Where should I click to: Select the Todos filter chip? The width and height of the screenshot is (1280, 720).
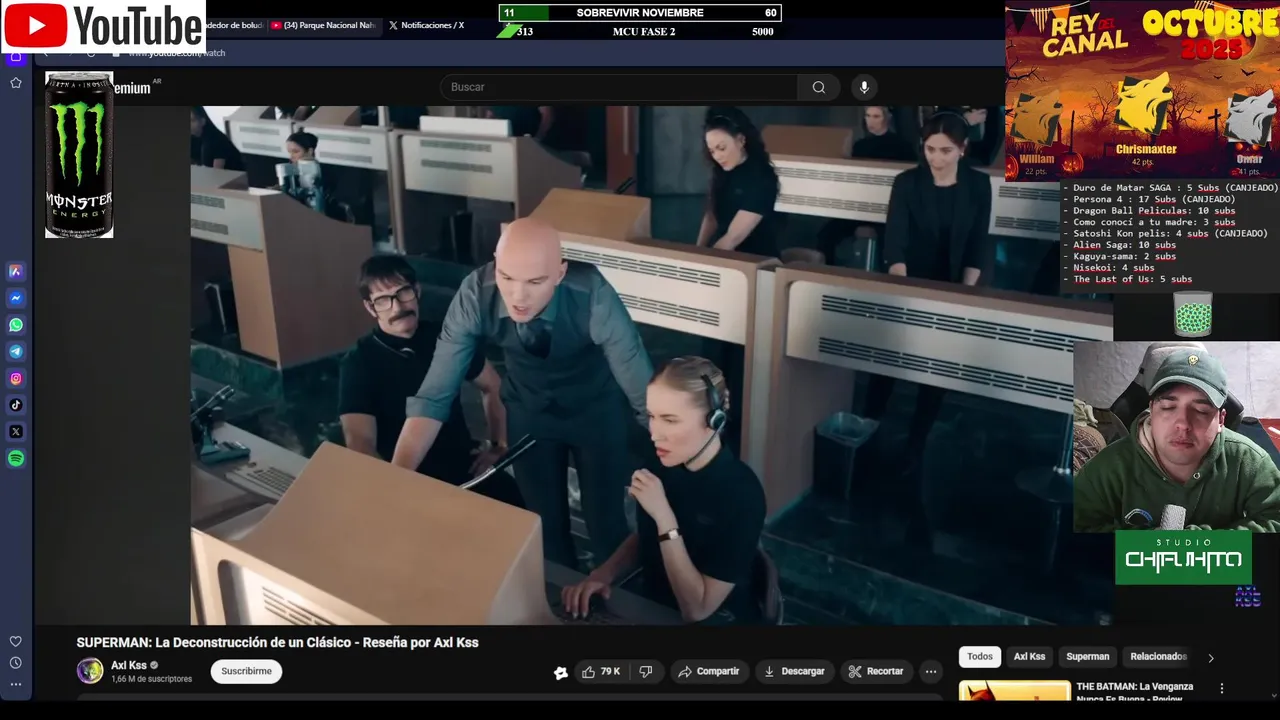coord(980,657)
